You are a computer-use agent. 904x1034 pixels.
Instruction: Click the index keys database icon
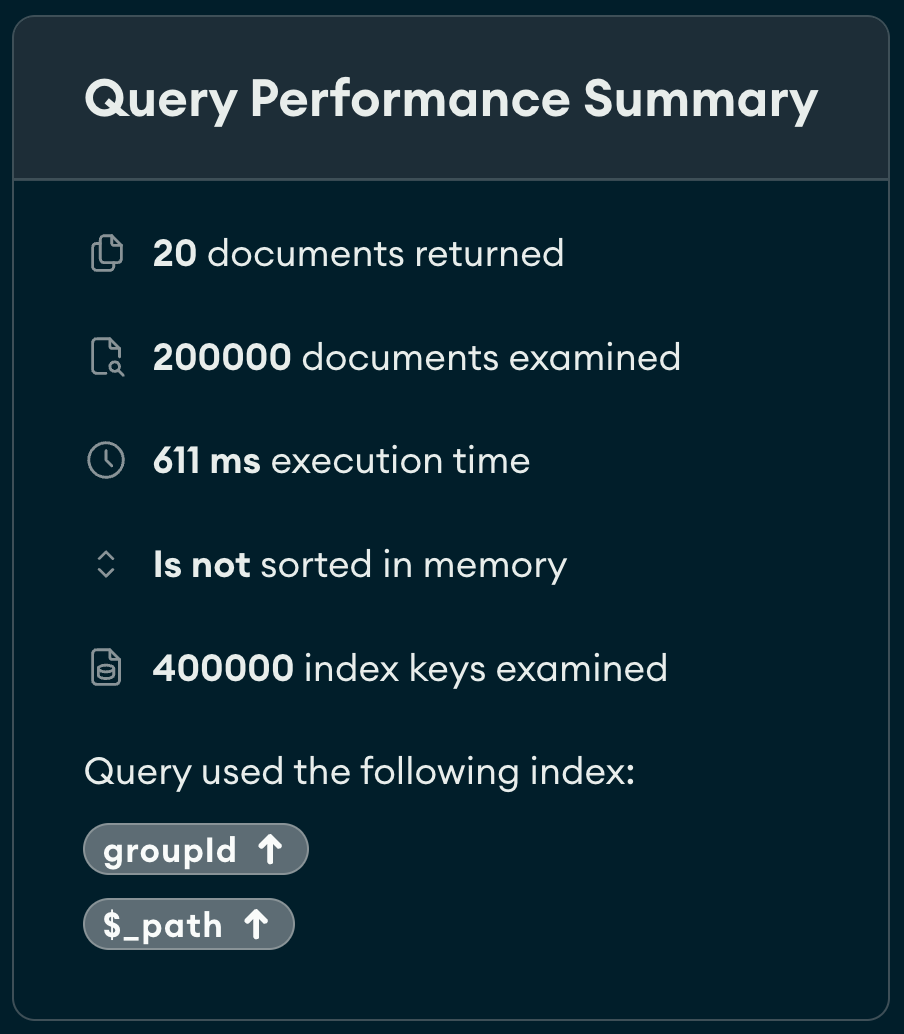click(106, 668)
